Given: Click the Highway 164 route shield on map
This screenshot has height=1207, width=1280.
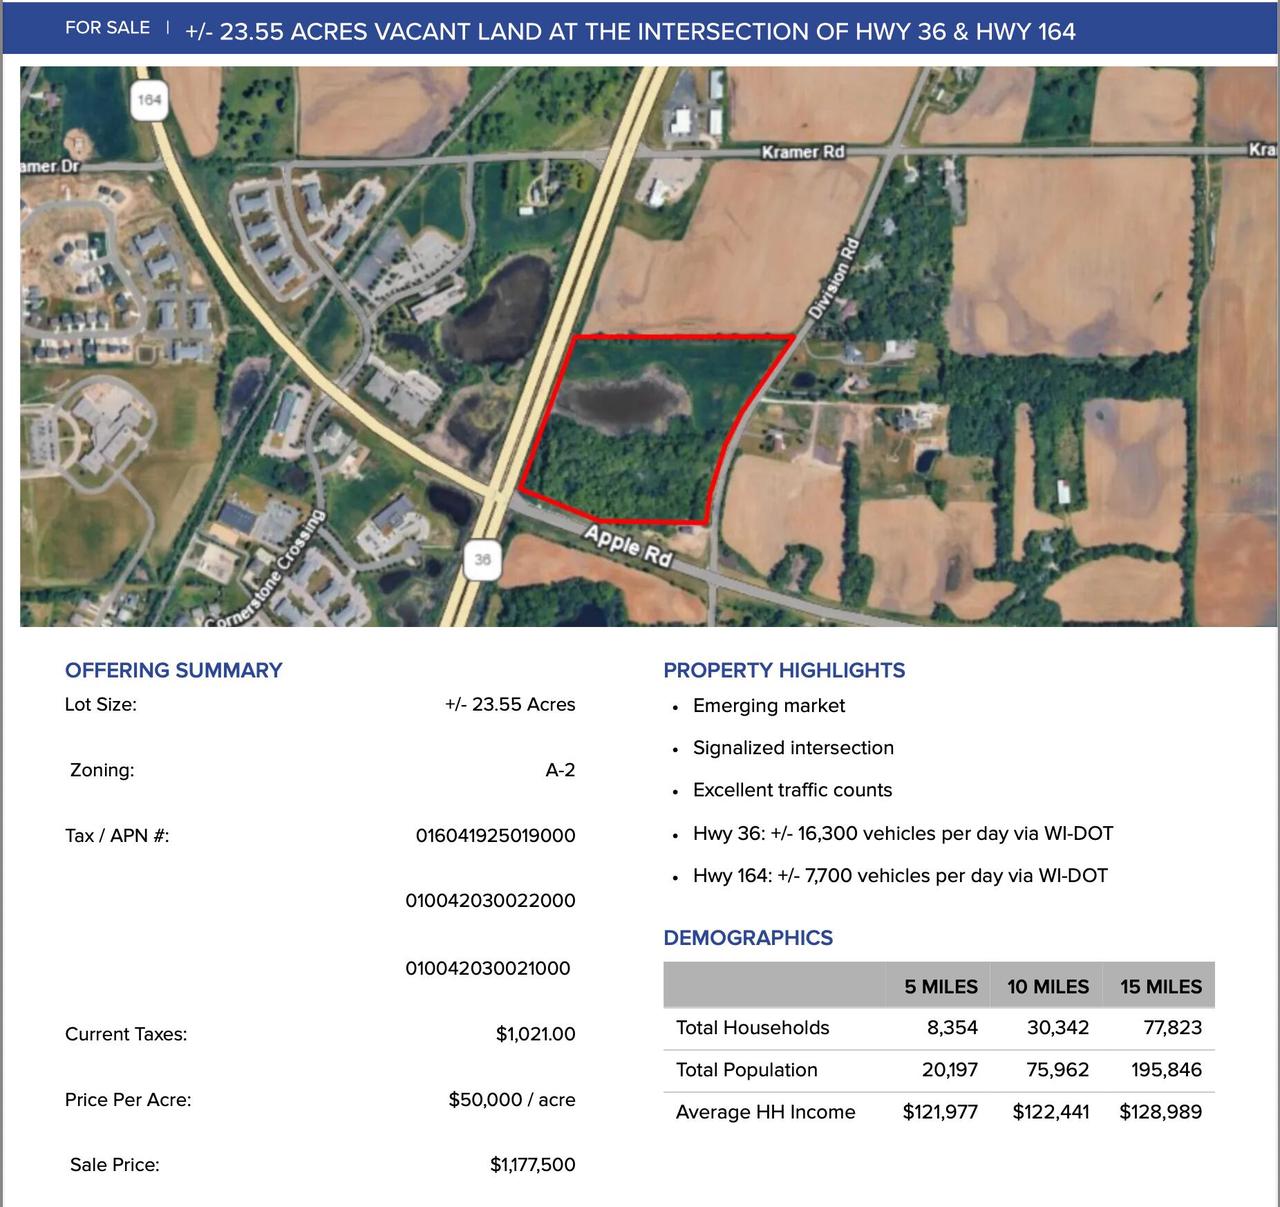Looking at the screenshot, I should [x=149, y=100].
